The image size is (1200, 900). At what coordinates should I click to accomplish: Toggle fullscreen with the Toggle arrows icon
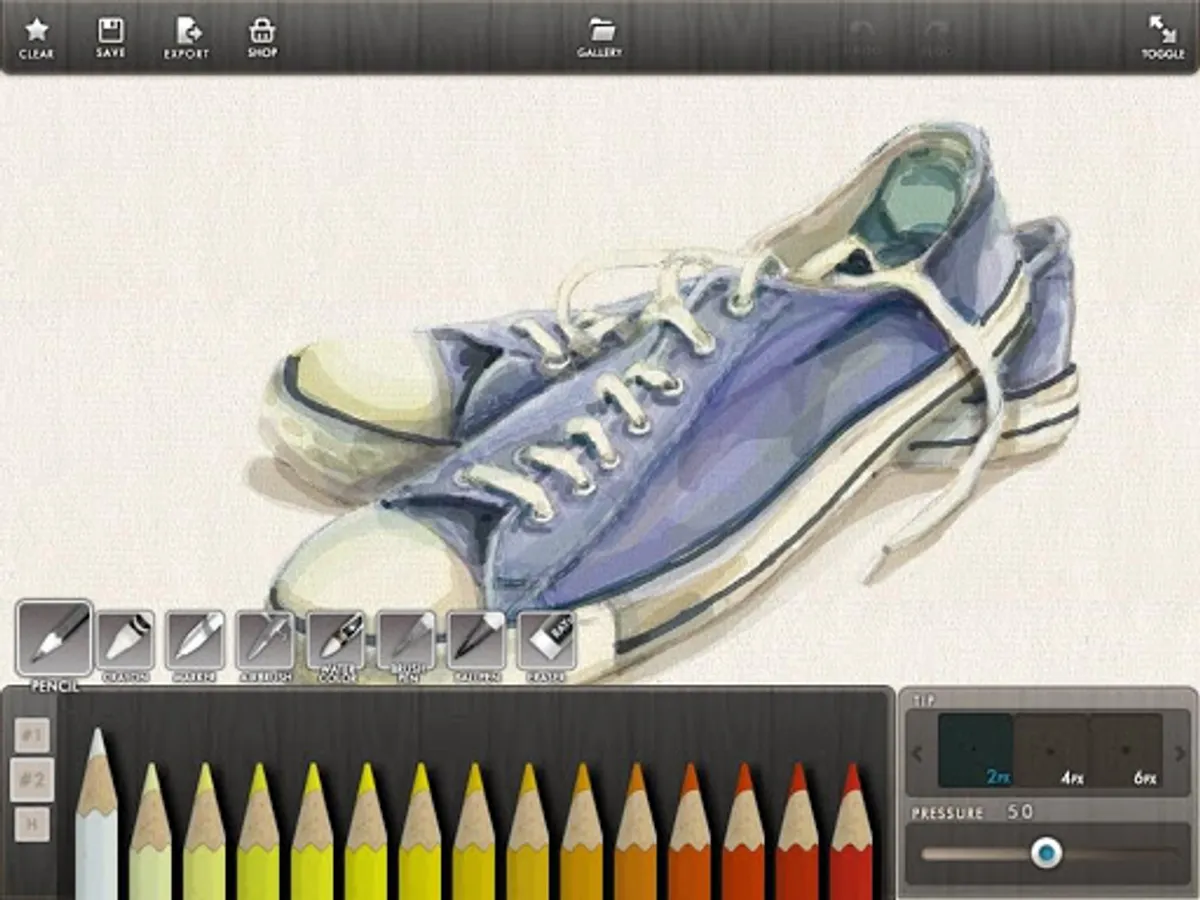pyautogui.click(x=1163, y=37)
